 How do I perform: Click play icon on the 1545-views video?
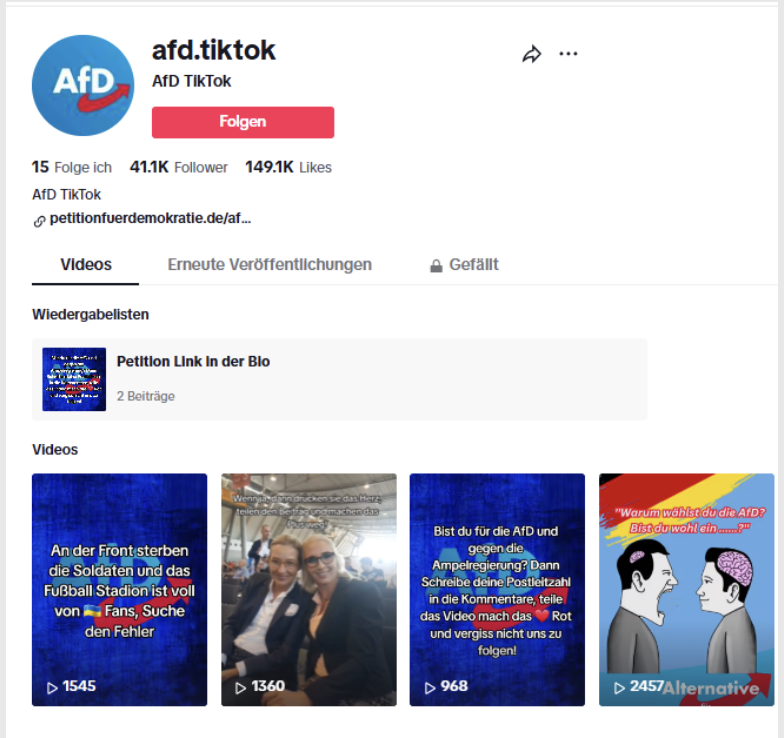coord(52,688)
